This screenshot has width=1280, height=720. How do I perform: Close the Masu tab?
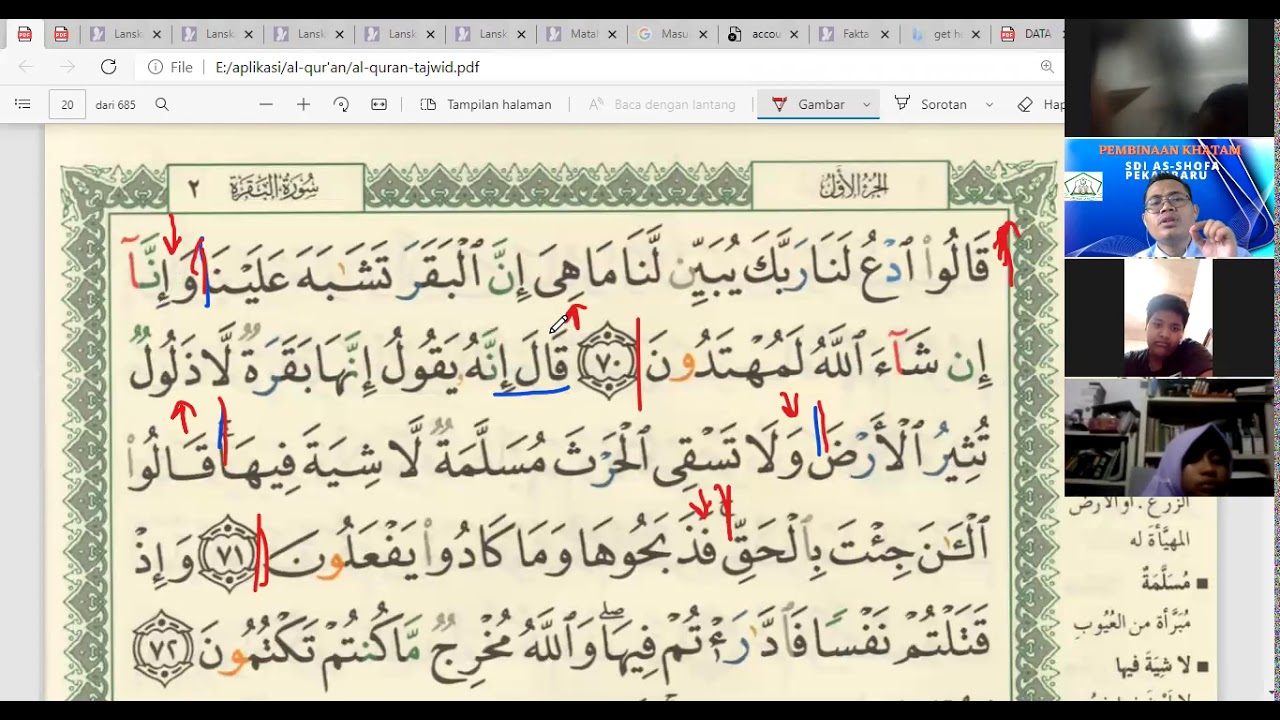click(x=703, y=34)
